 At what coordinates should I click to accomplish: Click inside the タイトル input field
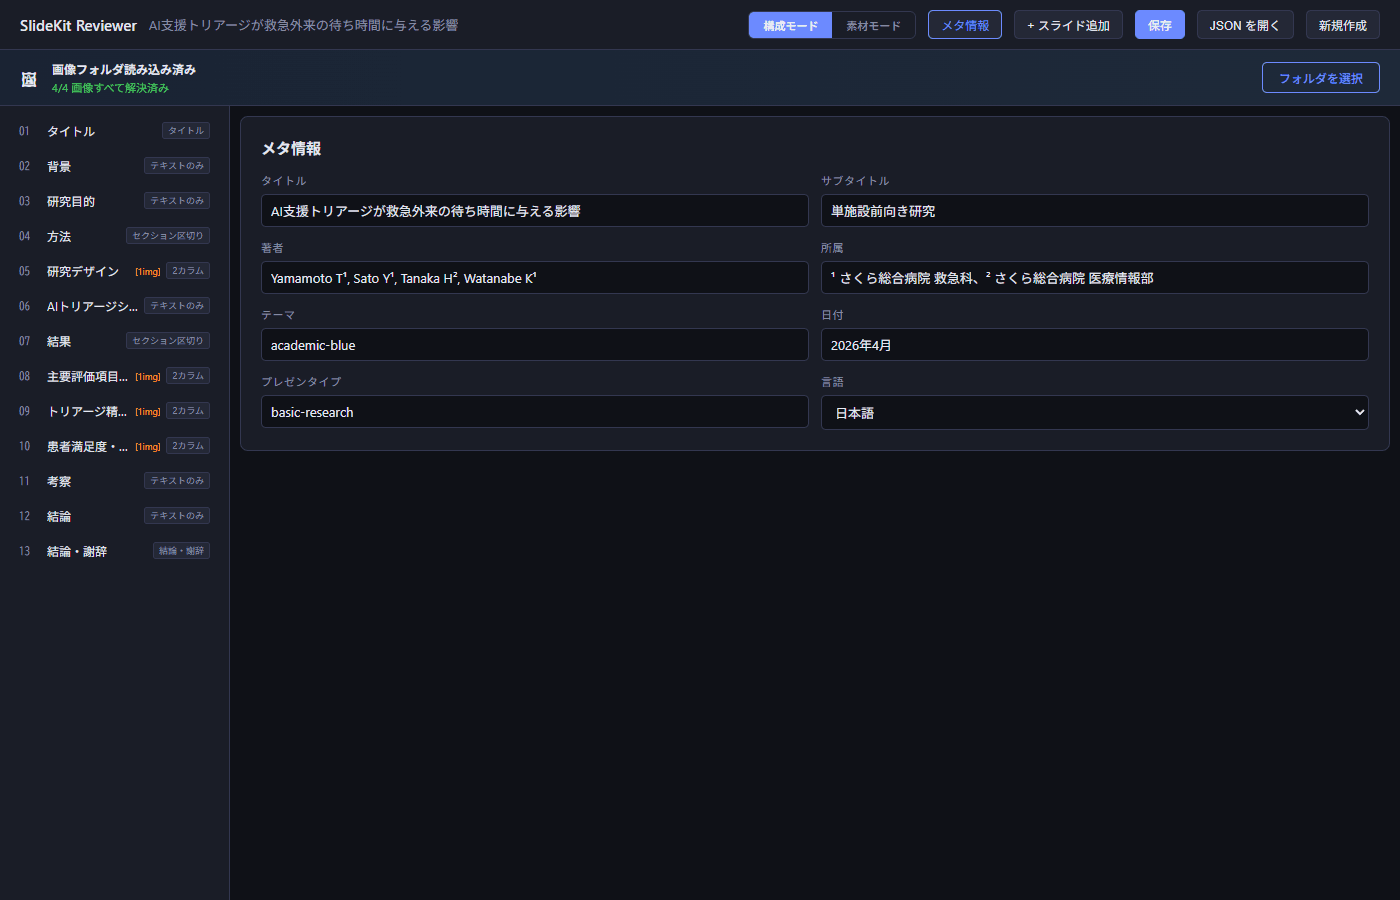(x=534, y=210)
